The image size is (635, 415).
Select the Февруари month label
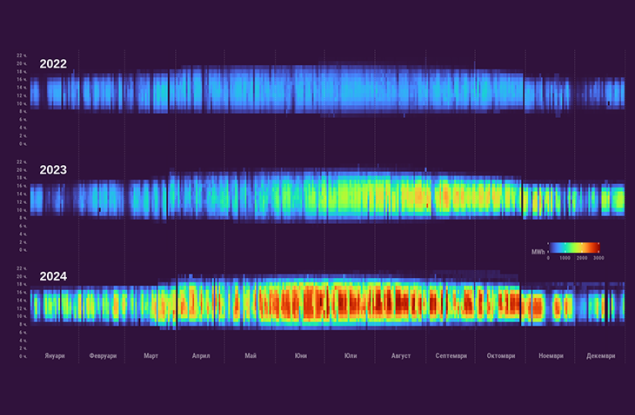click(x=103, y=355)
